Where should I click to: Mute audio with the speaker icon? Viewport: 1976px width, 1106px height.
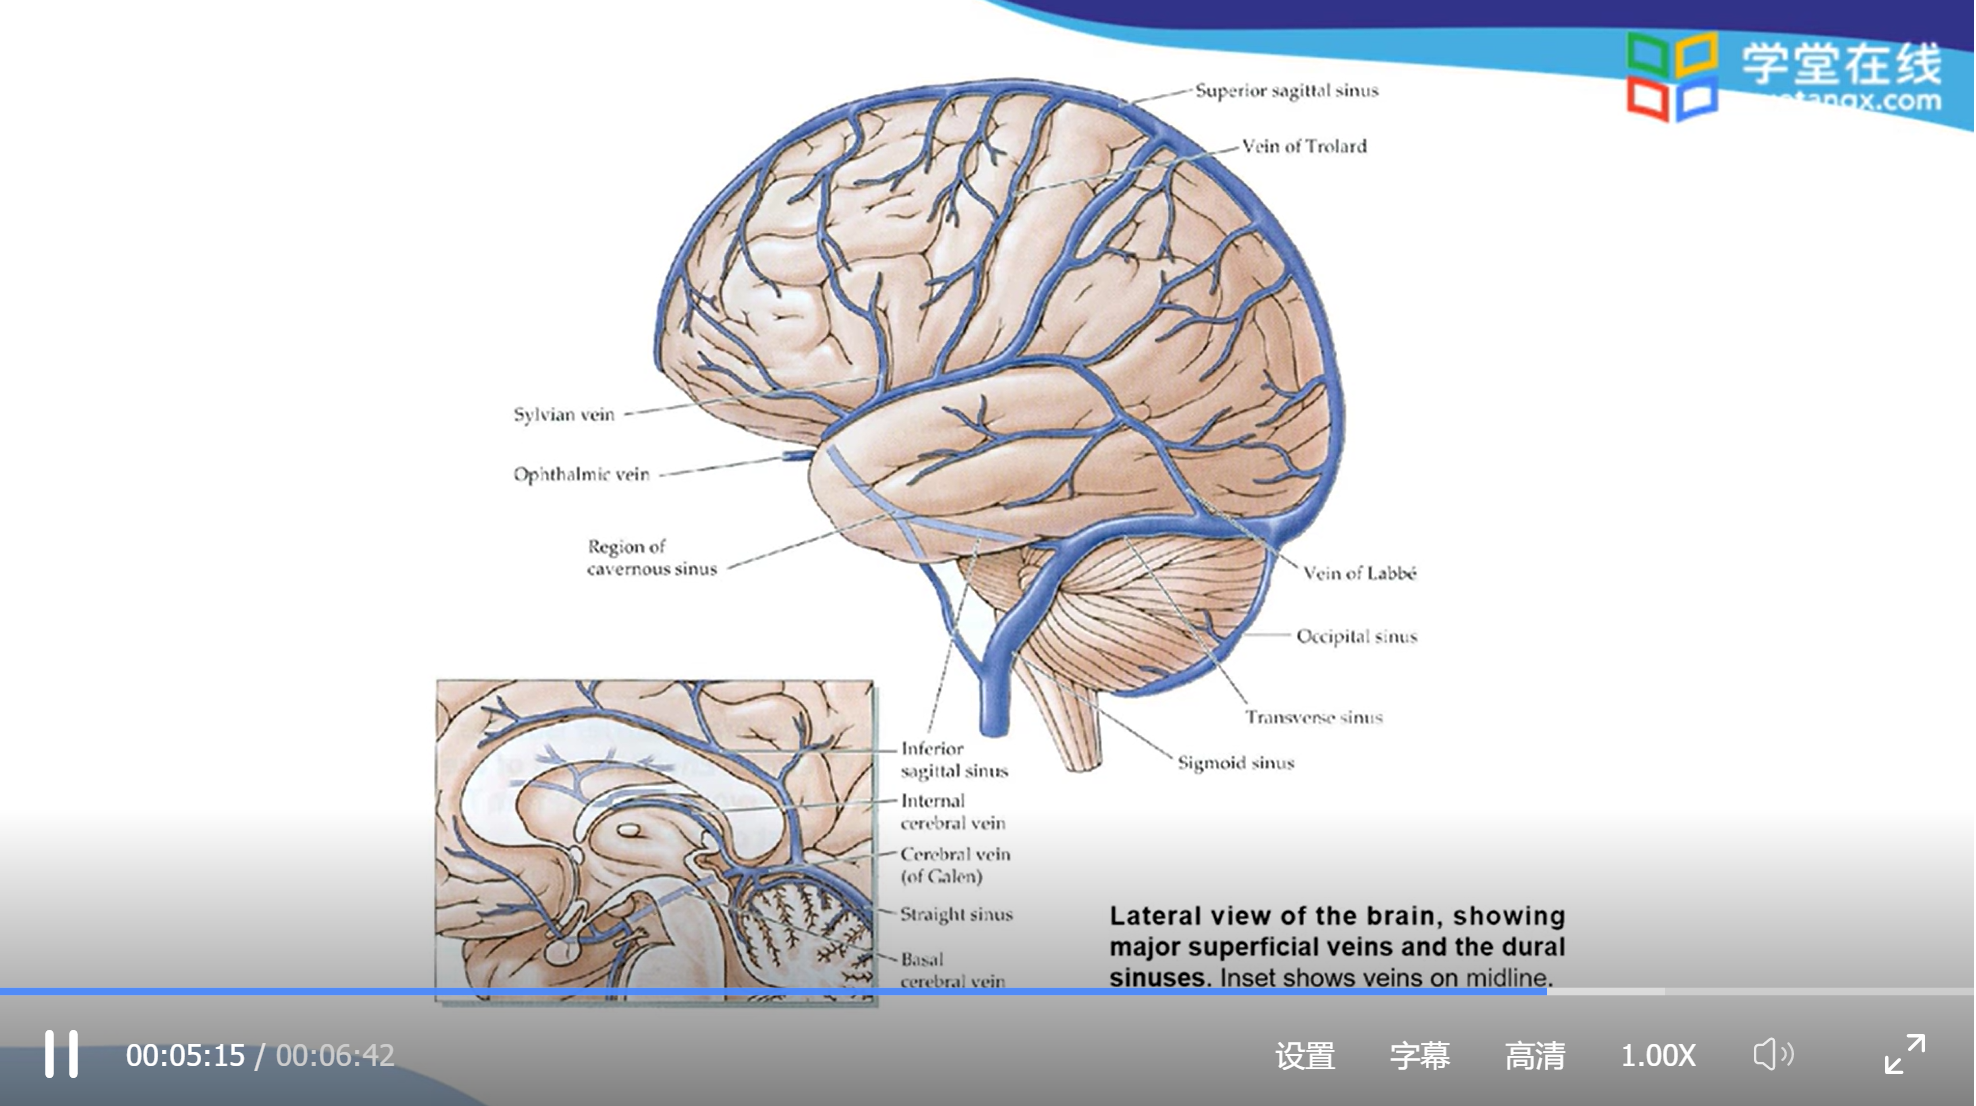click(x=1773, y=1054)
